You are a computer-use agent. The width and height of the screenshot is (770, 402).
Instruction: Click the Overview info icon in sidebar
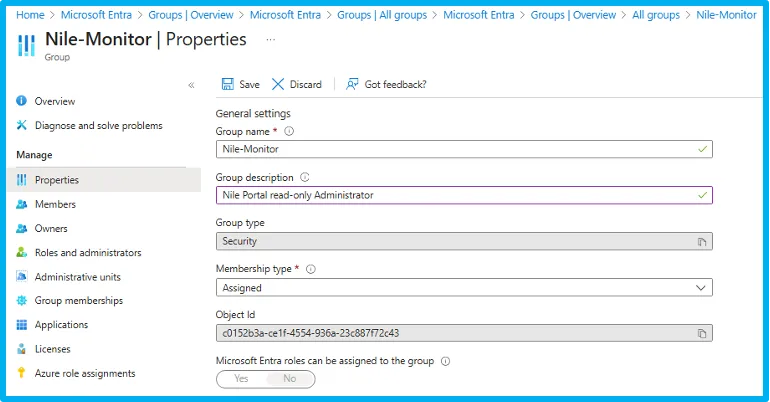click(x=22, y=101)
